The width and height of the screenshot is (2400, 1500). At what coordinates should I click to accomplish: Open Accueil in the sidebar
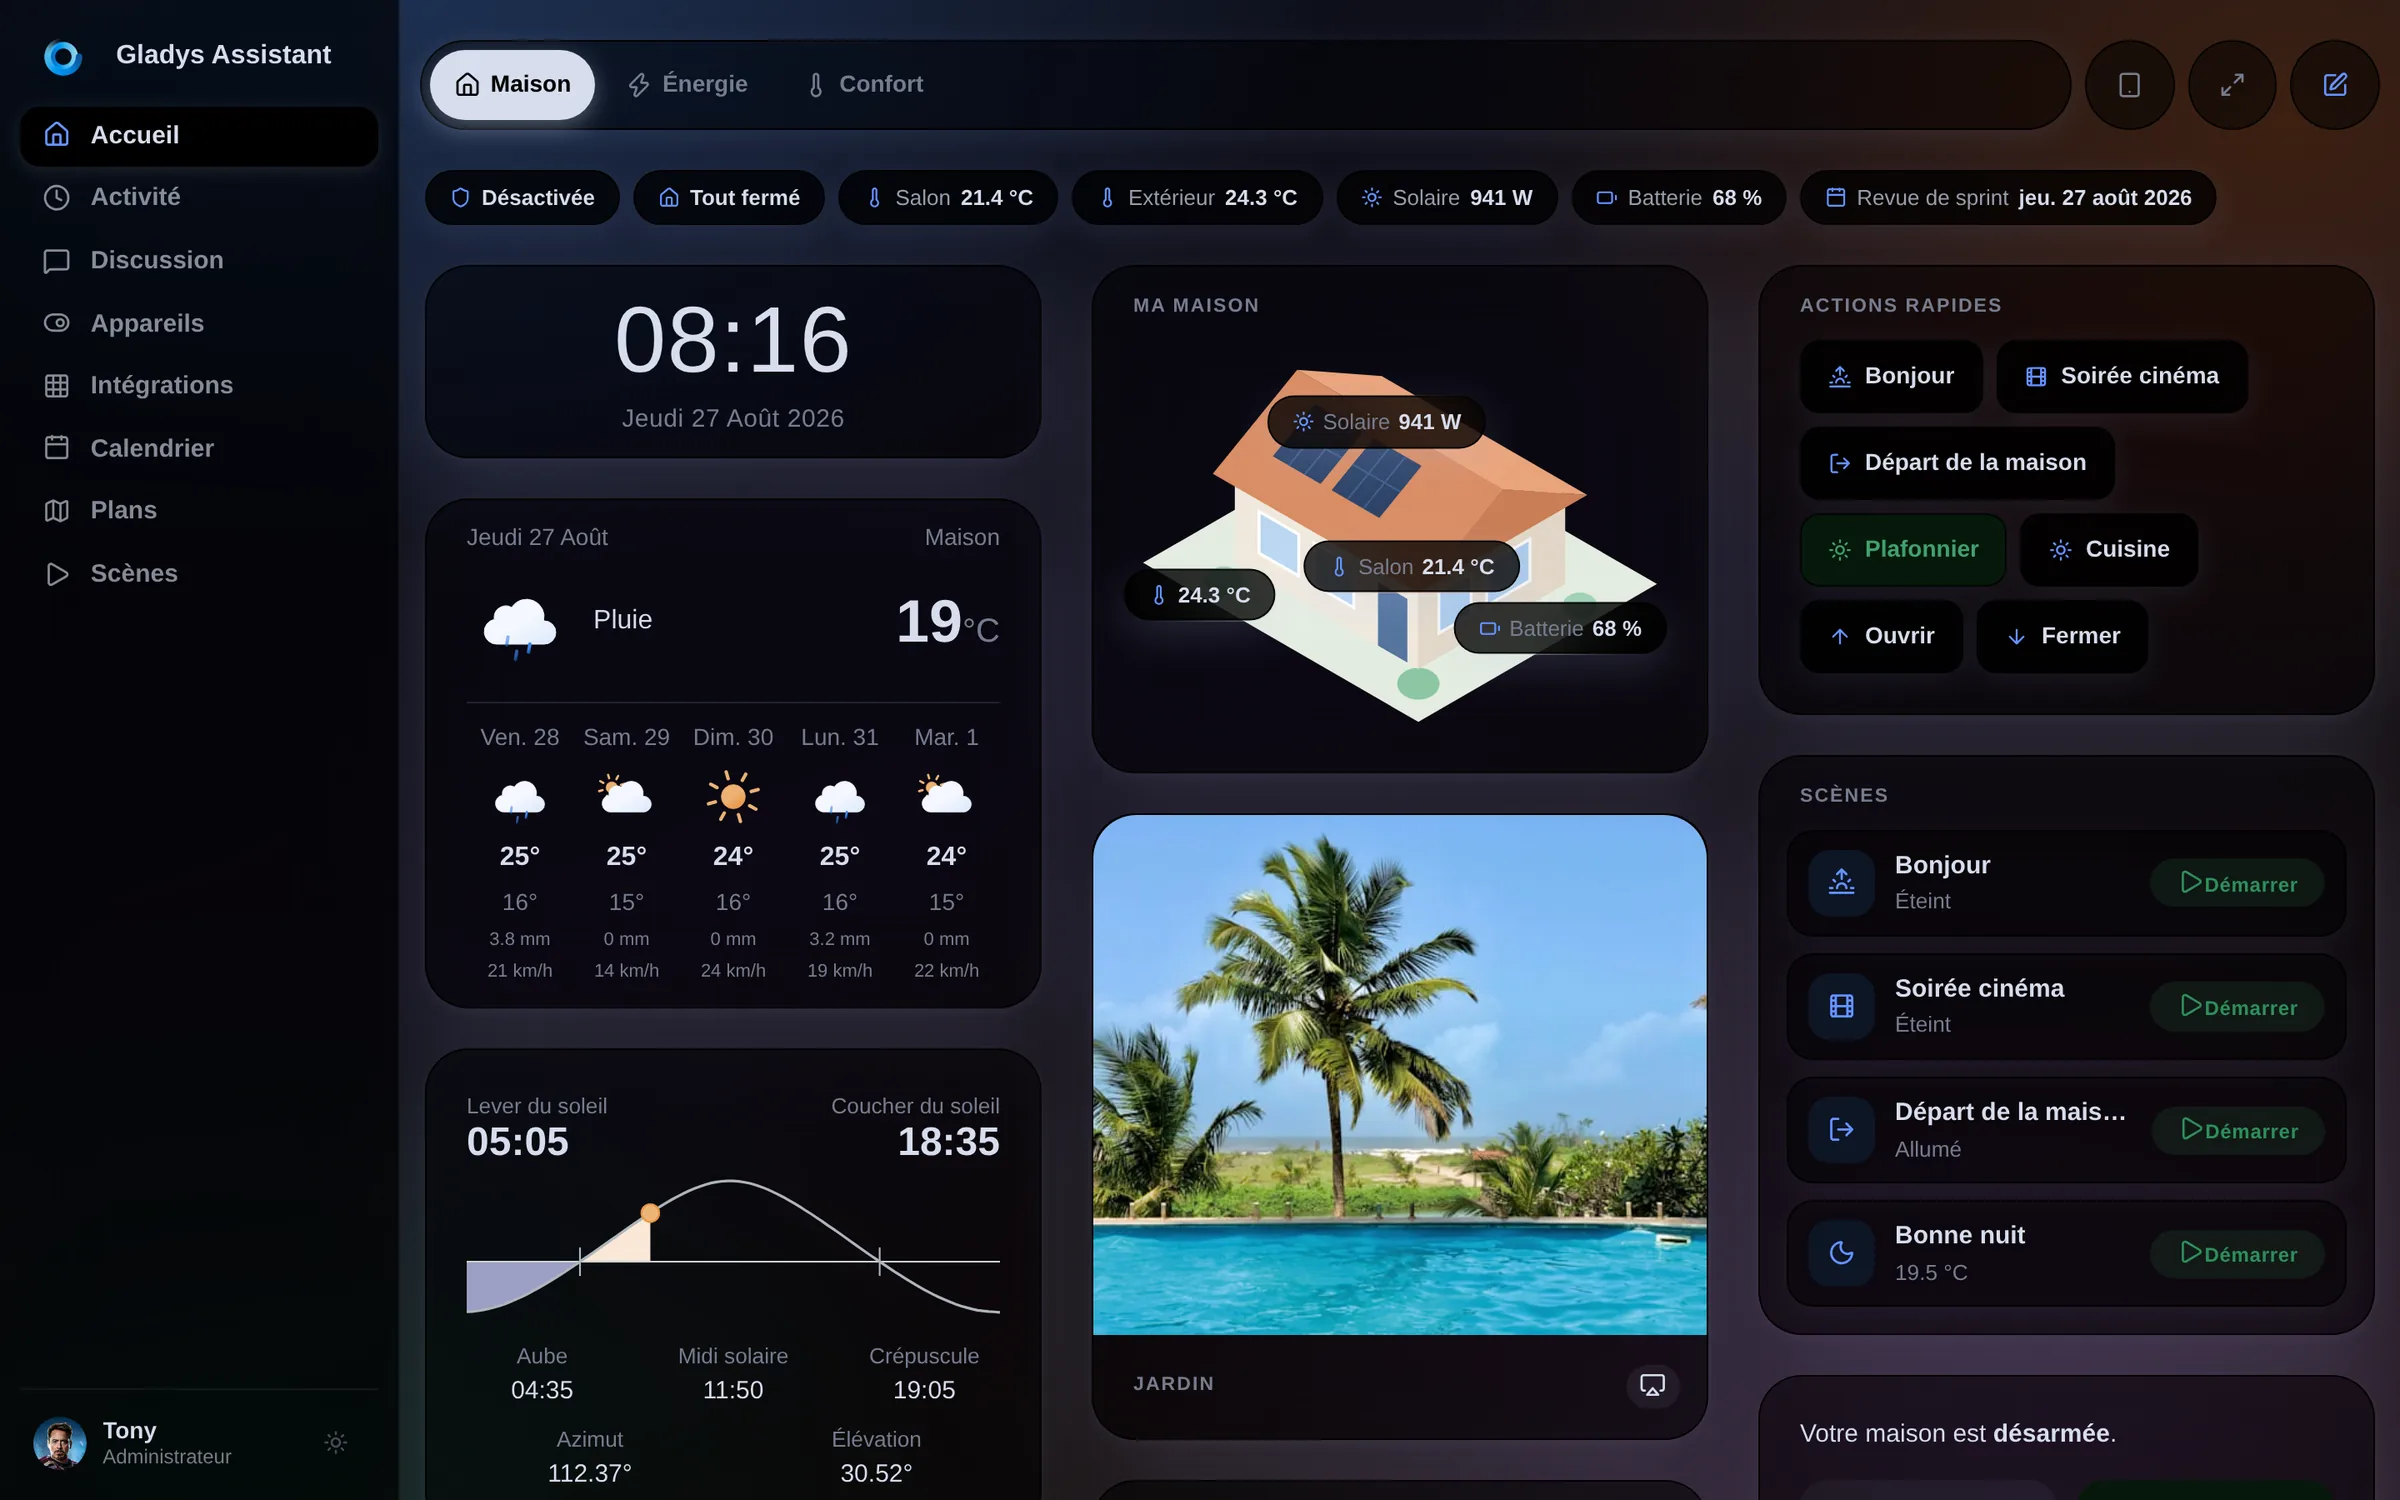pos(199,135)
